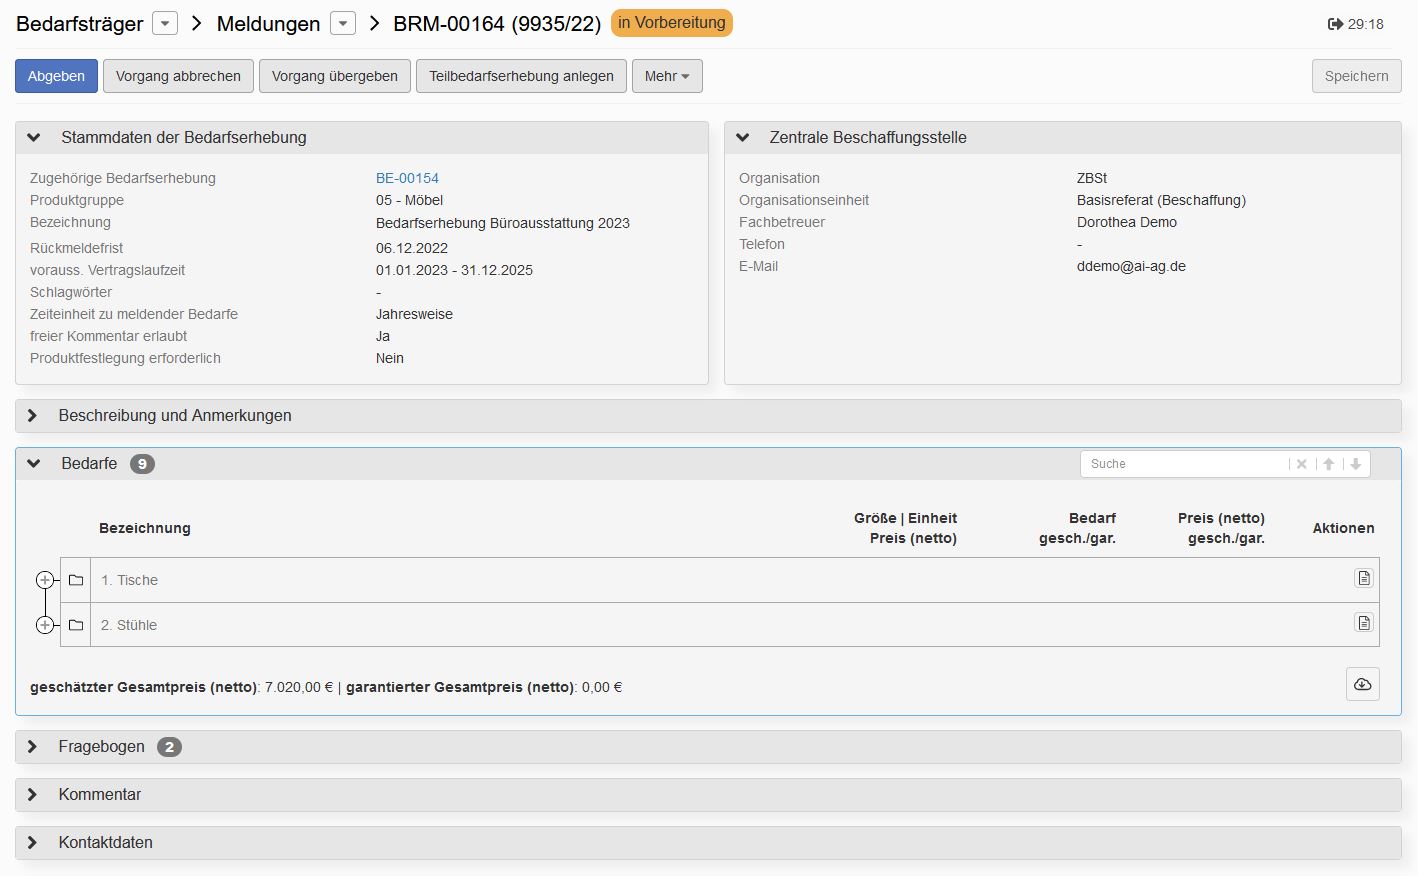This screenshot has width=1418, height=876.
Task: Clear the search field with the X icon
Action: (x=1301, y=463)
